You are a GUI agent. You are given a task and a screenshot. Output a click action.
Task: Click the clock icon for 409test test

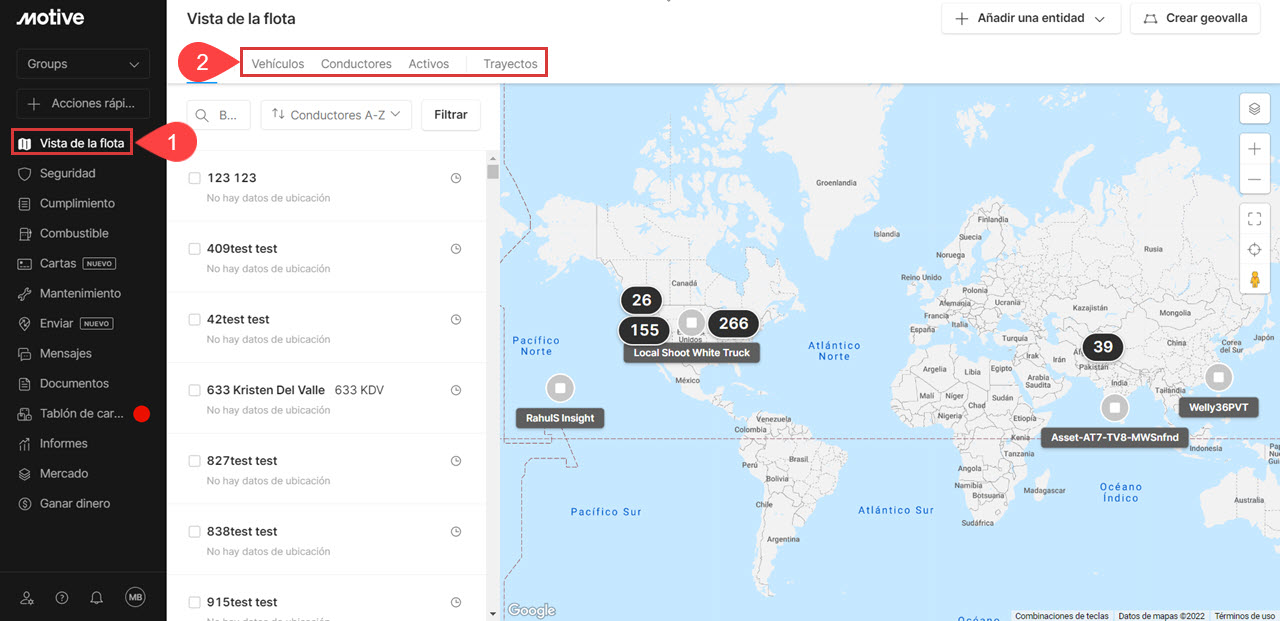(456, 249)
